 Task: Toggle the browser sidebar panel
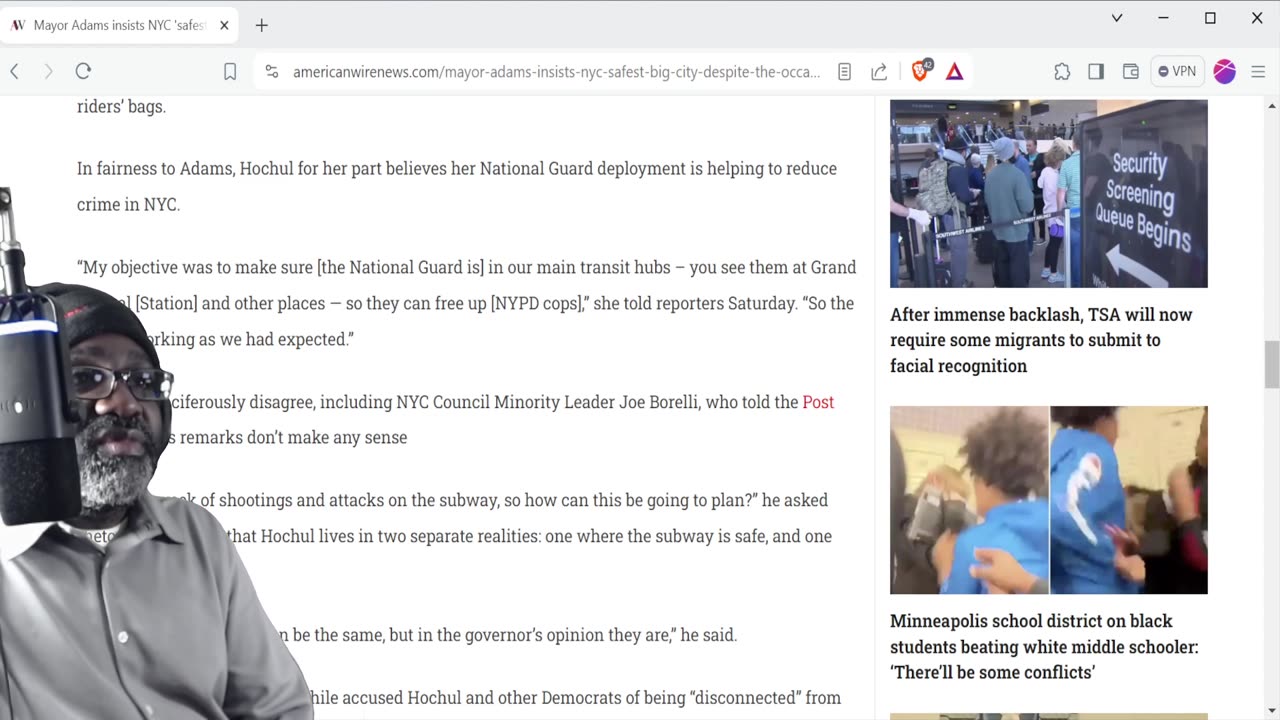1096,71
